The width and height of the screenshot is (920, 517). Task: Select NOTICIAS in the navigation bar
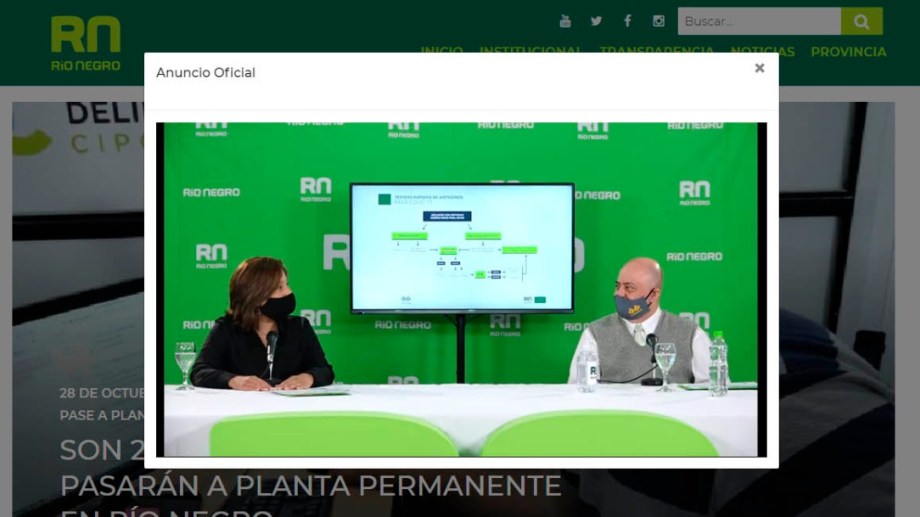[762, 52]
